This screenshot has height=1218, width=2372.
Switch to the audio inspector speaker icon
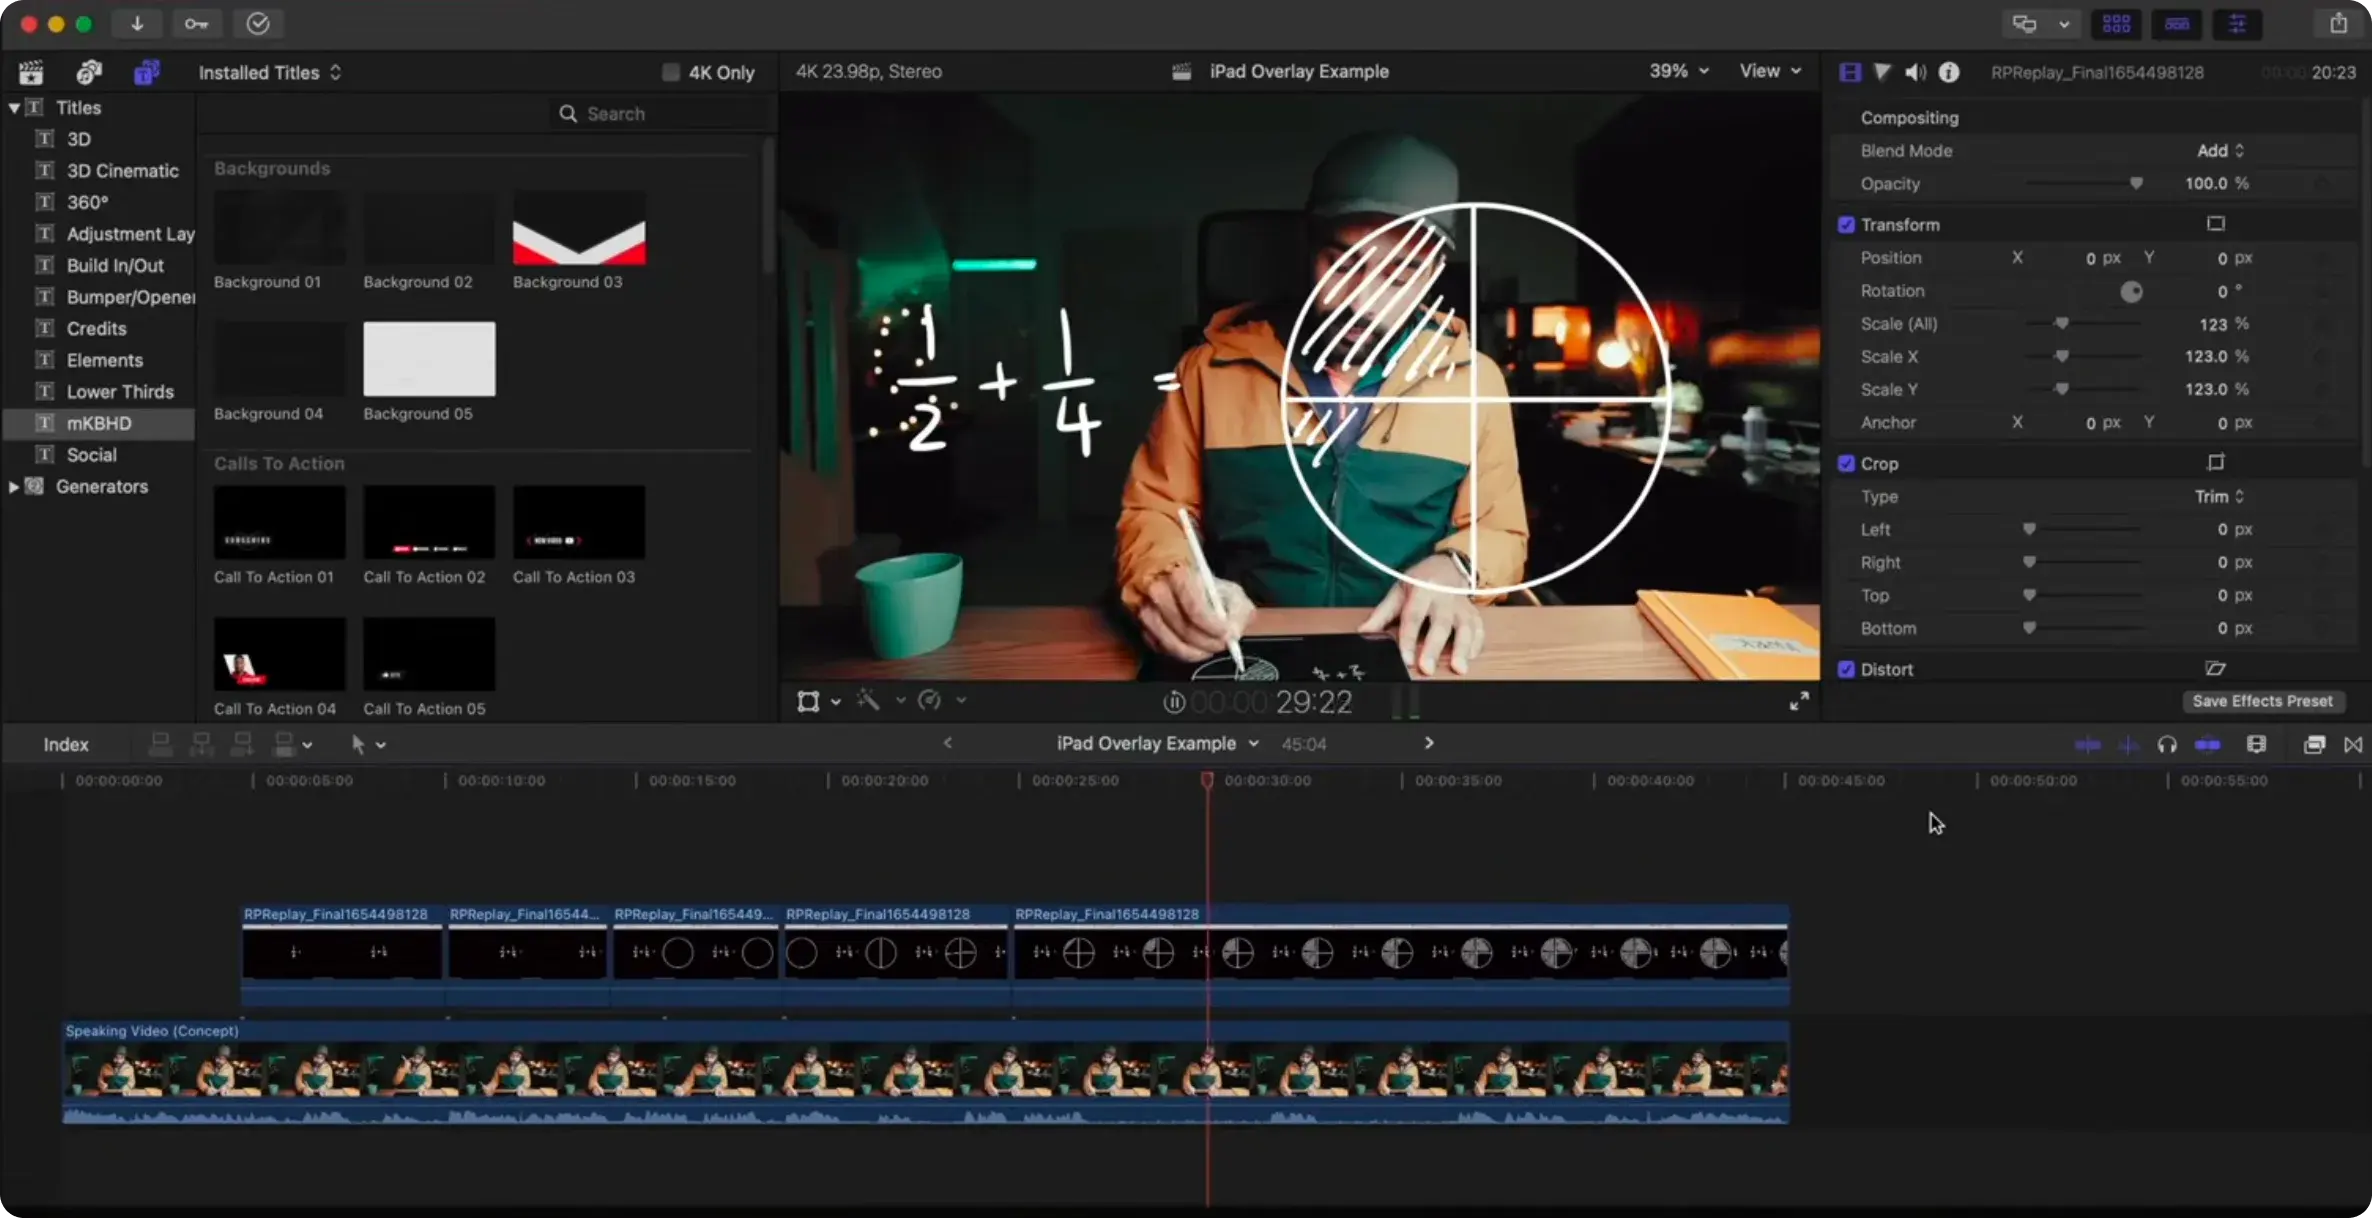[x=1915, y=72]
